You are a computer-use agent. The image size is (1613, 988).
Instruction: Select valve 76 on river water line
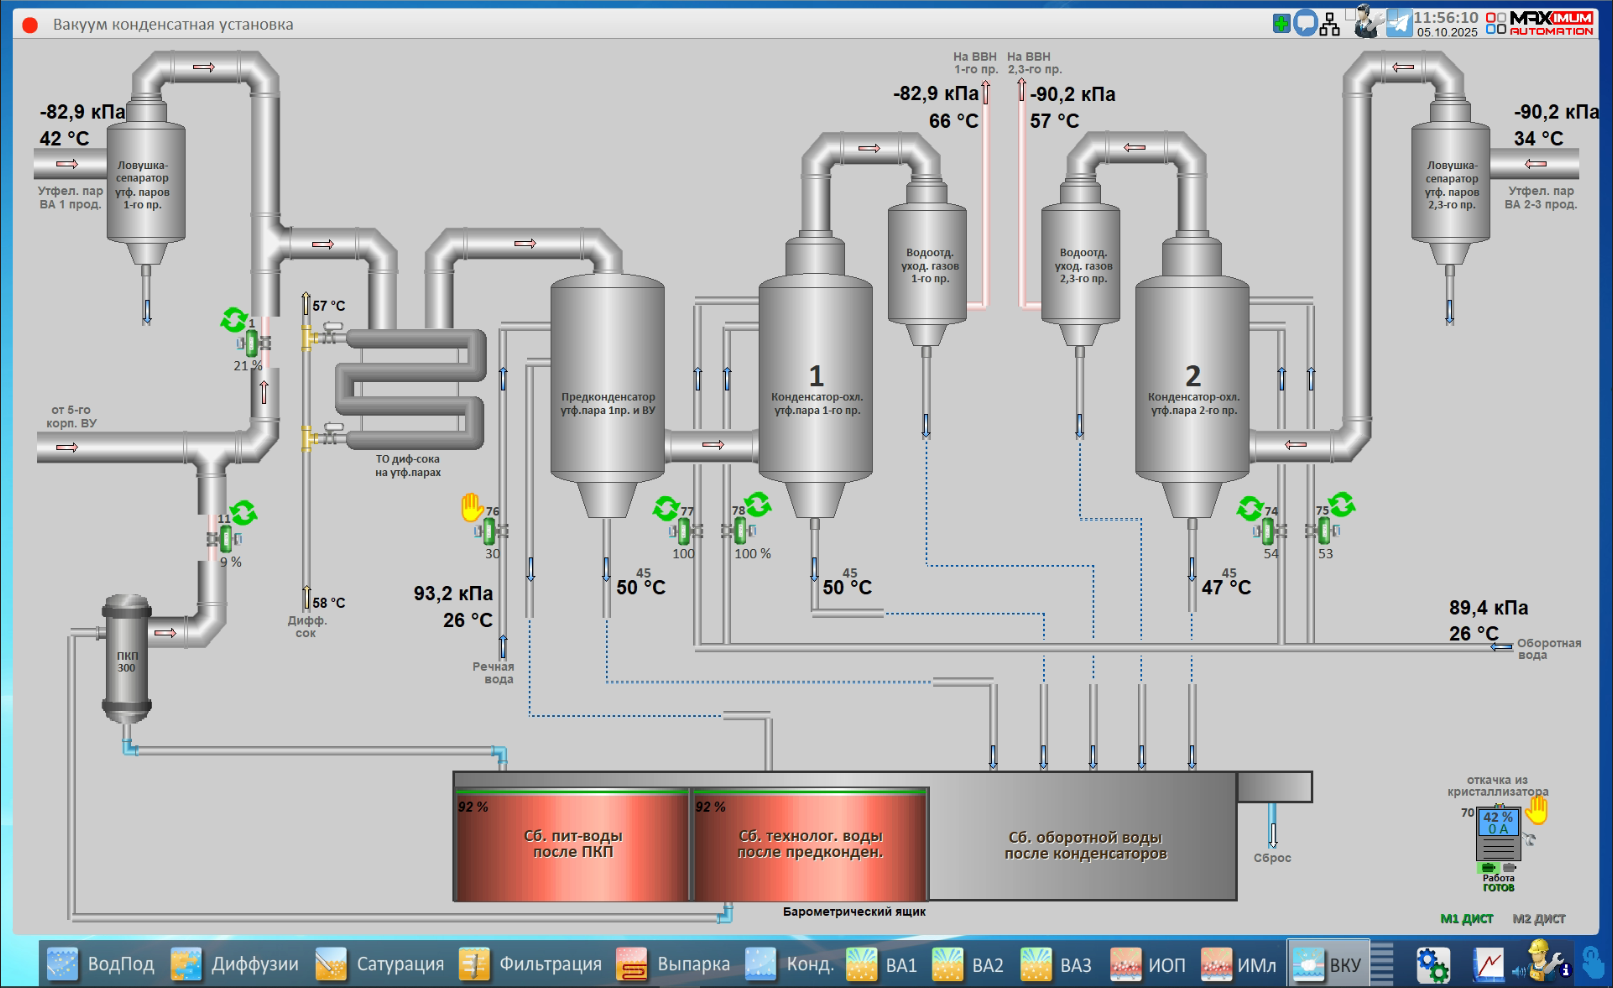pos(489,531)
